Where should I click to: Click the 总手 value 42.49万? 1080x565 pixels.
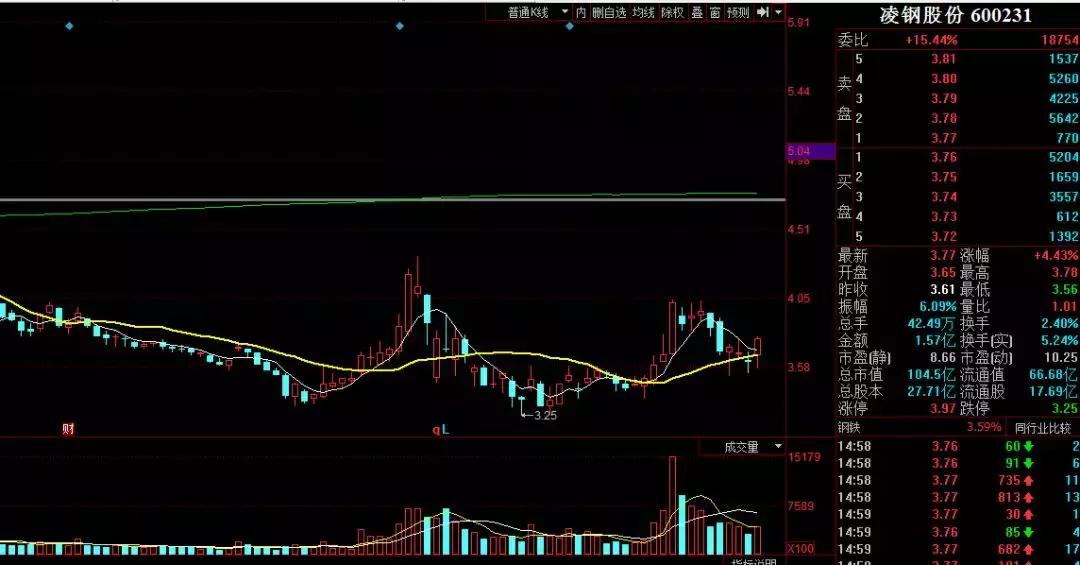coord(932,323)
